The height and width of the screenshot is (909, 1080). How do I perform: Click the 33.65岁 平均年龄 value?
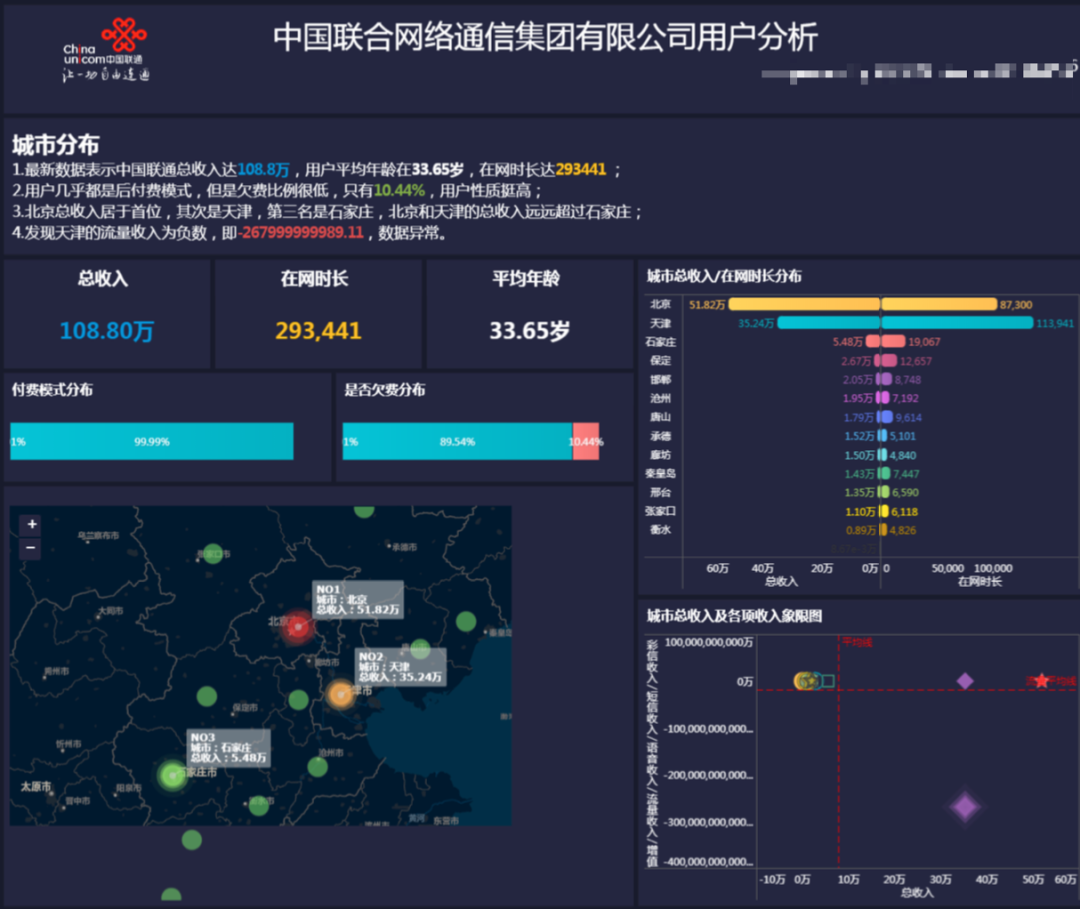tap(530, 331)
